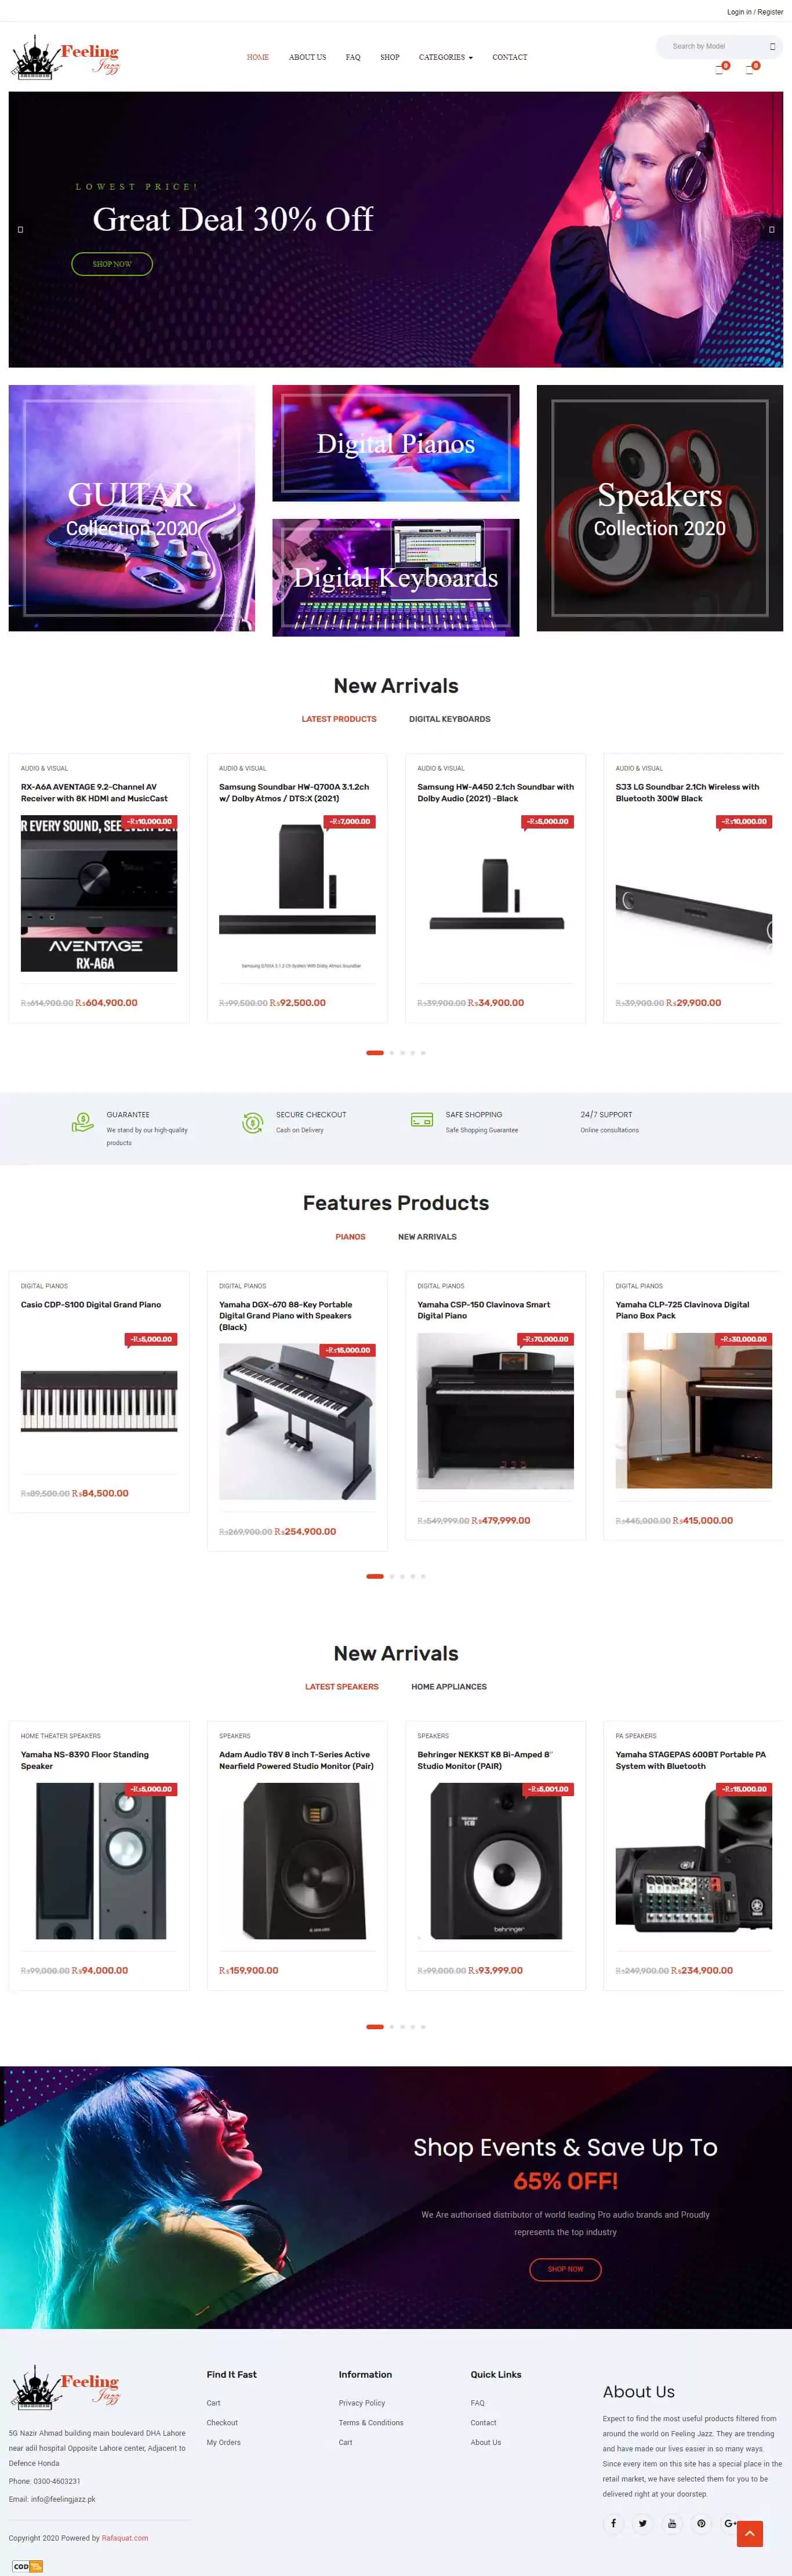This screenshot has width=792, height=2576.
Task: Click the red back-to-top arrow button
Action: point(749,2533)
